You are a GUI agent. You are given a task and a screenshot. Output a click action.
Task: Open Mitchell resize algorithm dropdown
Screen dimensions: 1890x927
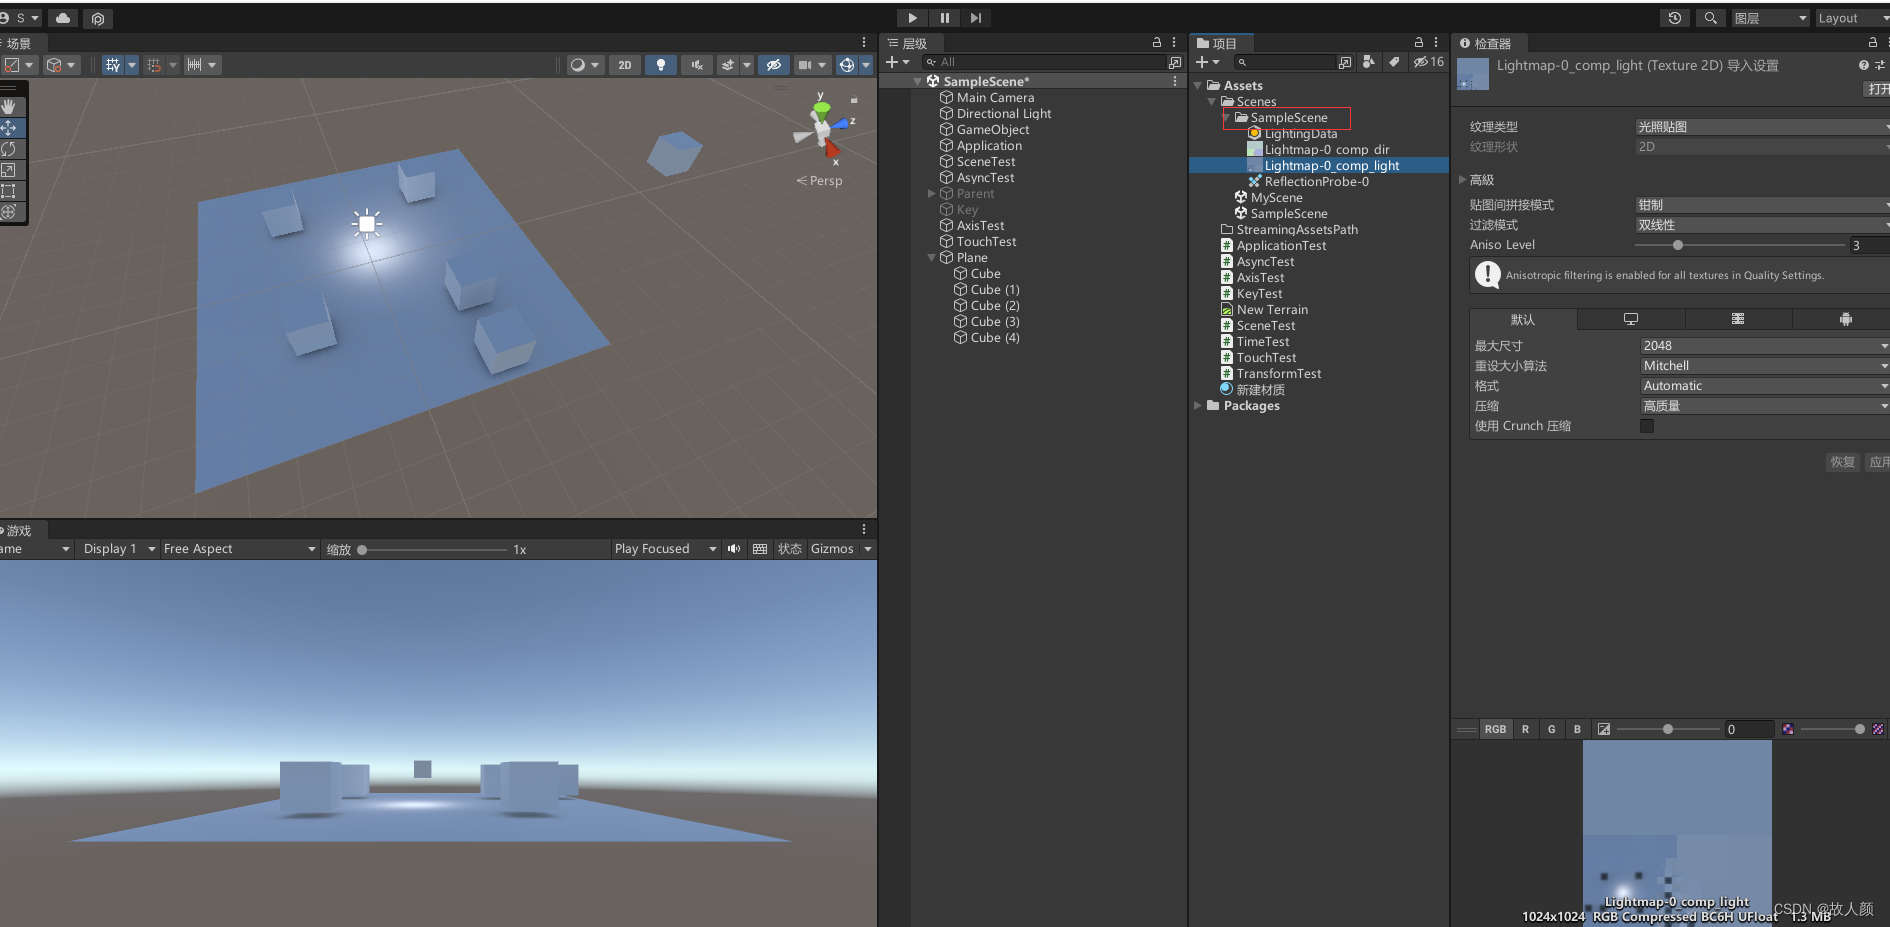point(1765,366)
